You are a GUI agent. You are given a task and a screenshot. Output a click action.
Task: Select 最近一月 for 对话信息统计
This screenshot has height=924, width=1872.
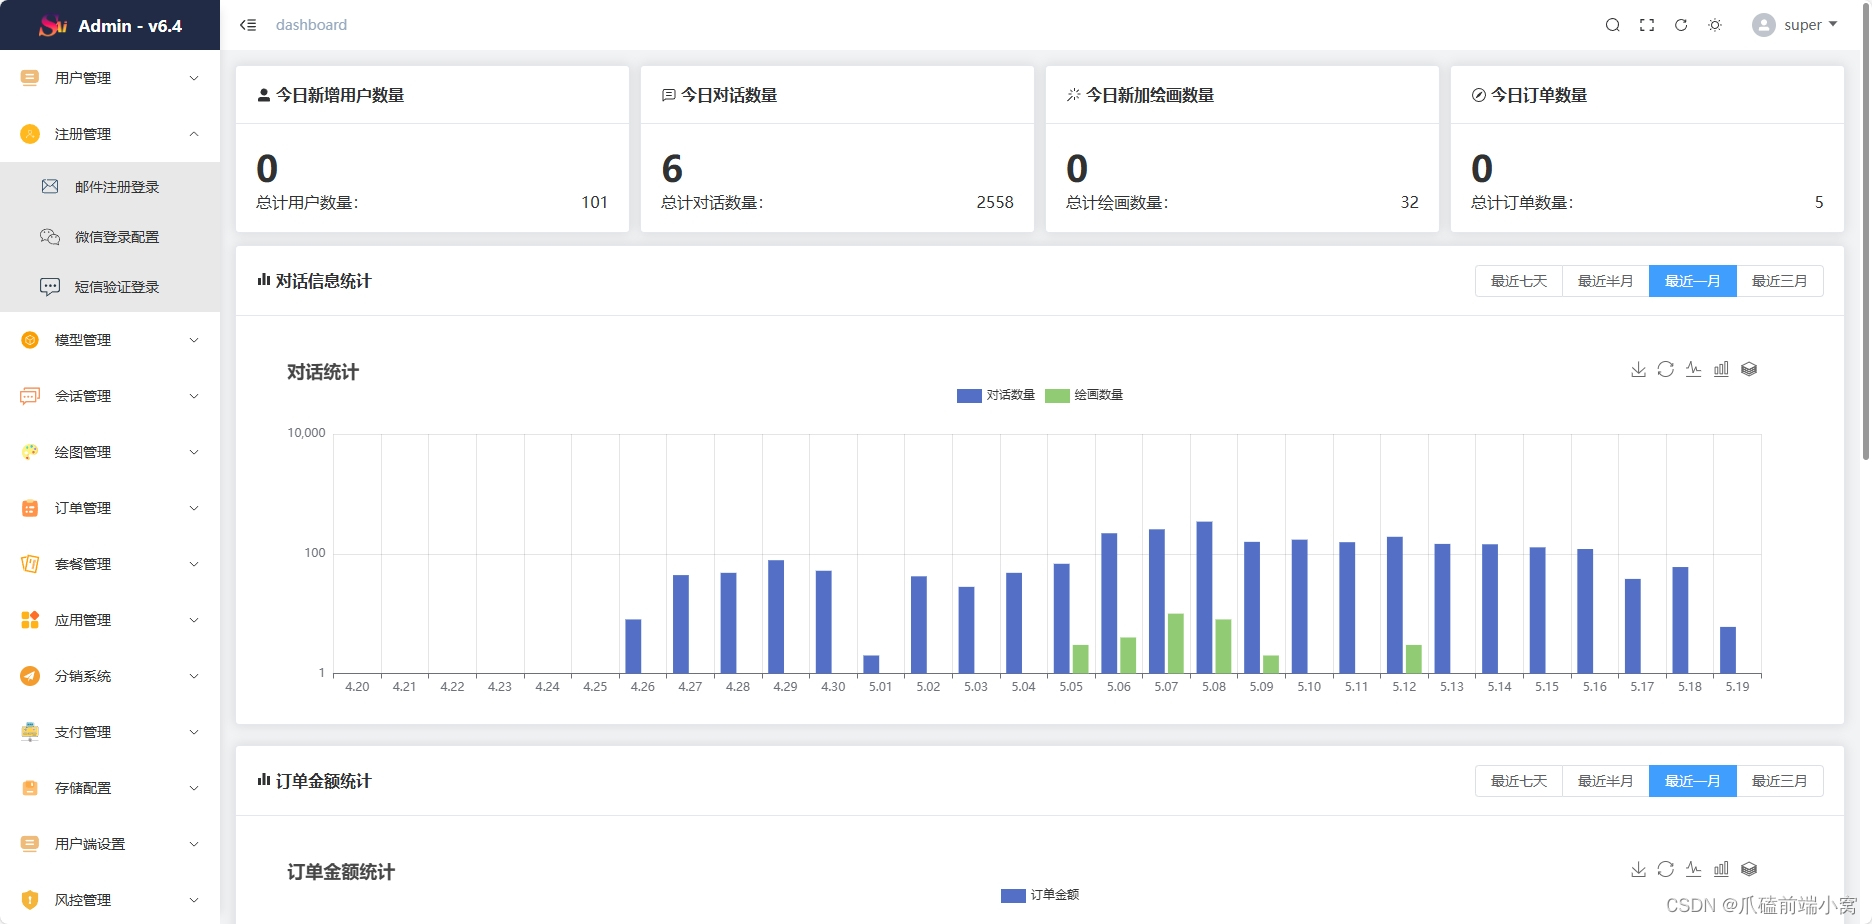click(x=1692, y=281)
